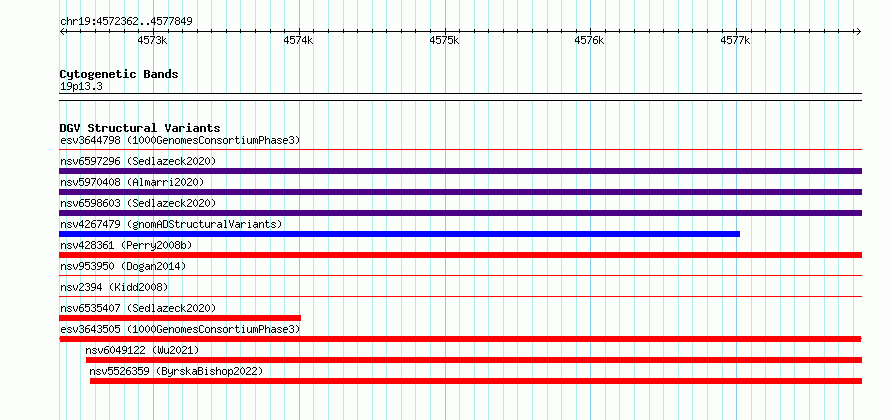Click the nsv6049122 (Wu2021) label
This screenshot has height=420, width=890.
(x=142, y=350)
